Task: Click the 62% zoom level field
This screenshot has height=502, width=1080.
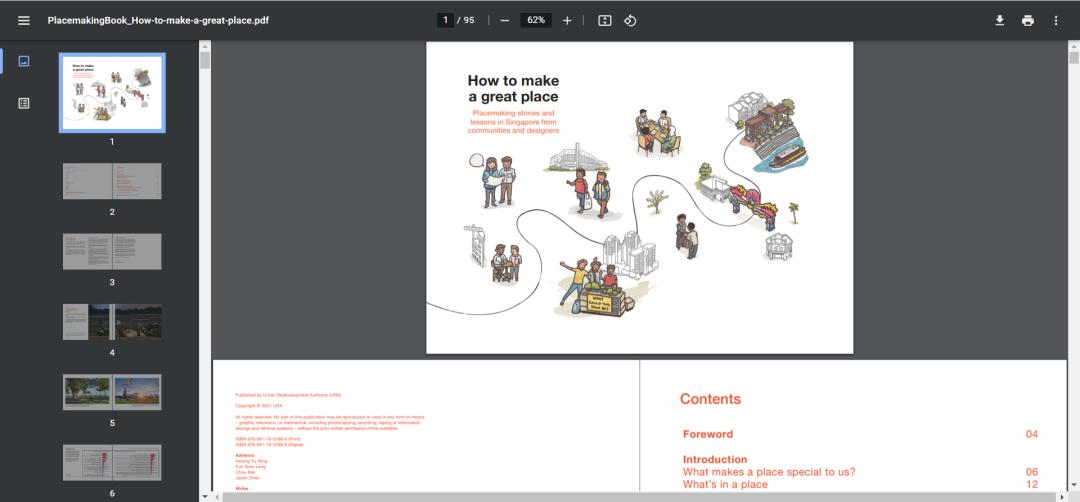Action: click(536, 20)
